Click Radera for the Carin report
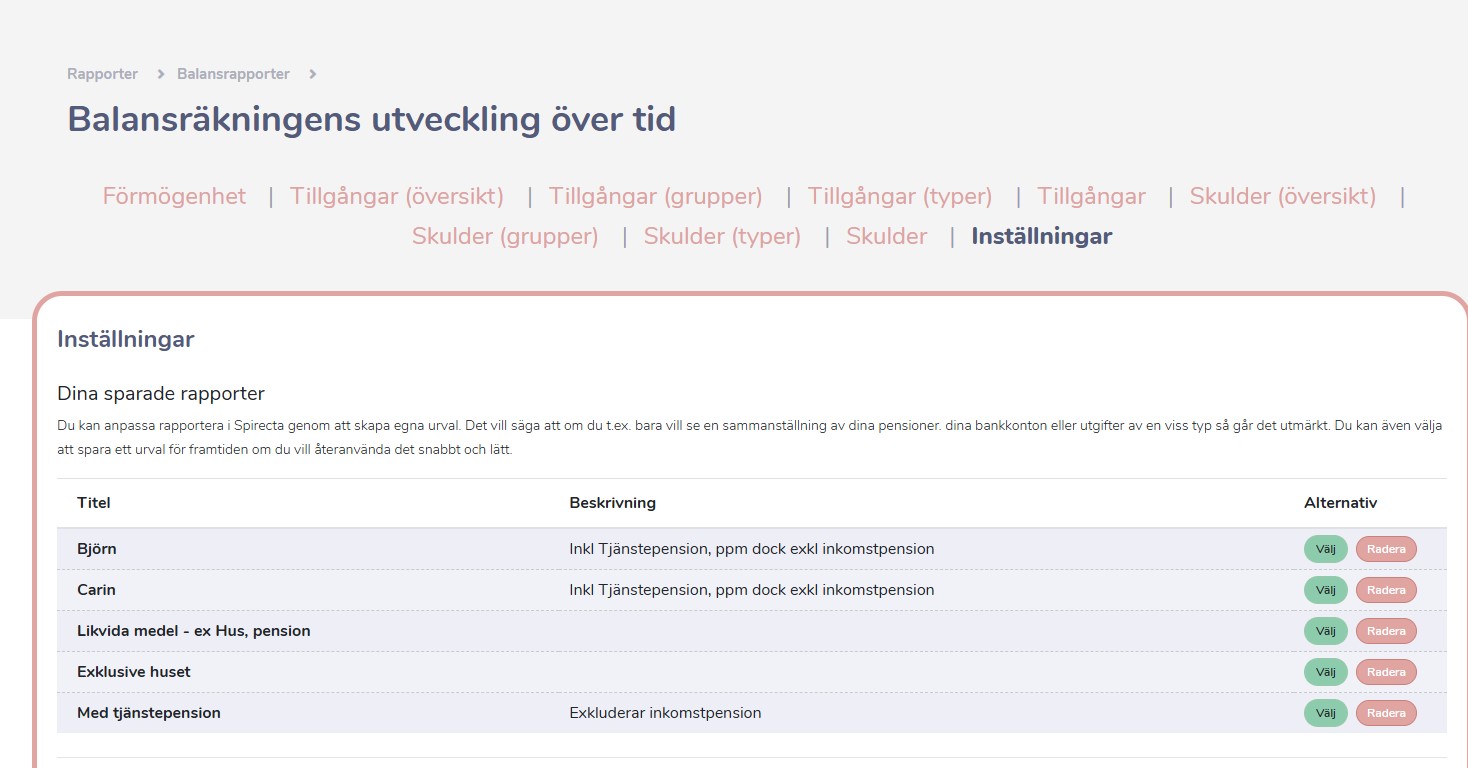 1386,590
